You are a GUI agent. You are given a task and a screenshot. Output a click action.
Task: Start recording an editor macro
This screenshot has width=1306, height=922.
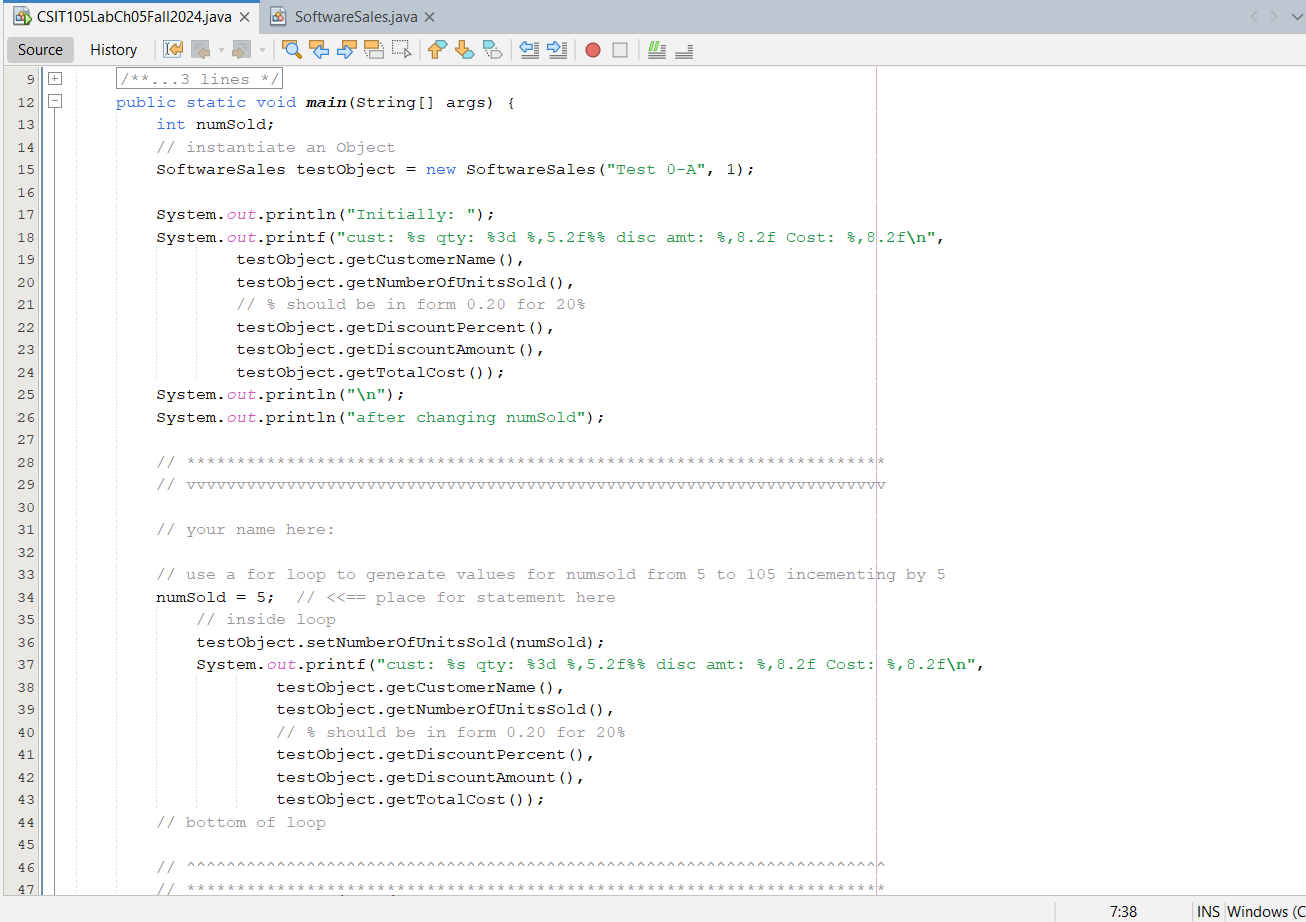coord(591,50)
